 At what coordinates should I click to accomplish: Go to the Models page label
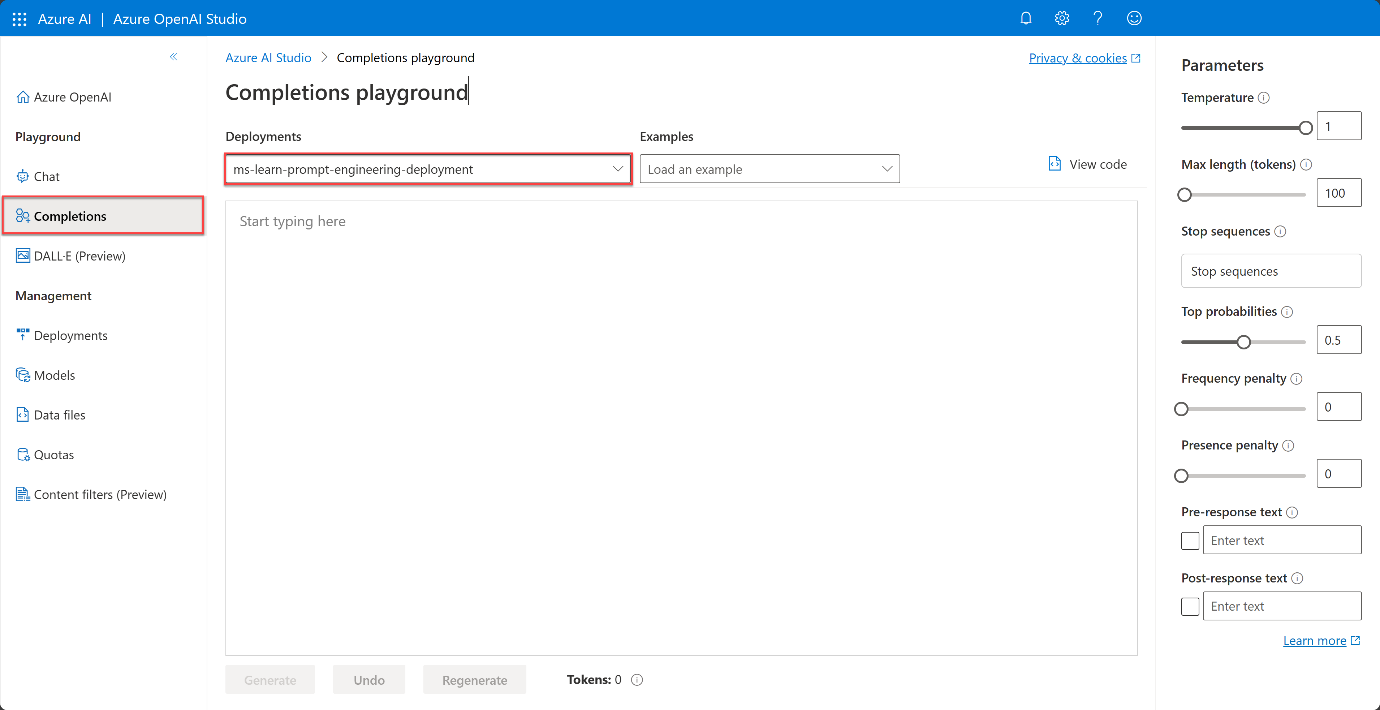(x=55, y=375)
